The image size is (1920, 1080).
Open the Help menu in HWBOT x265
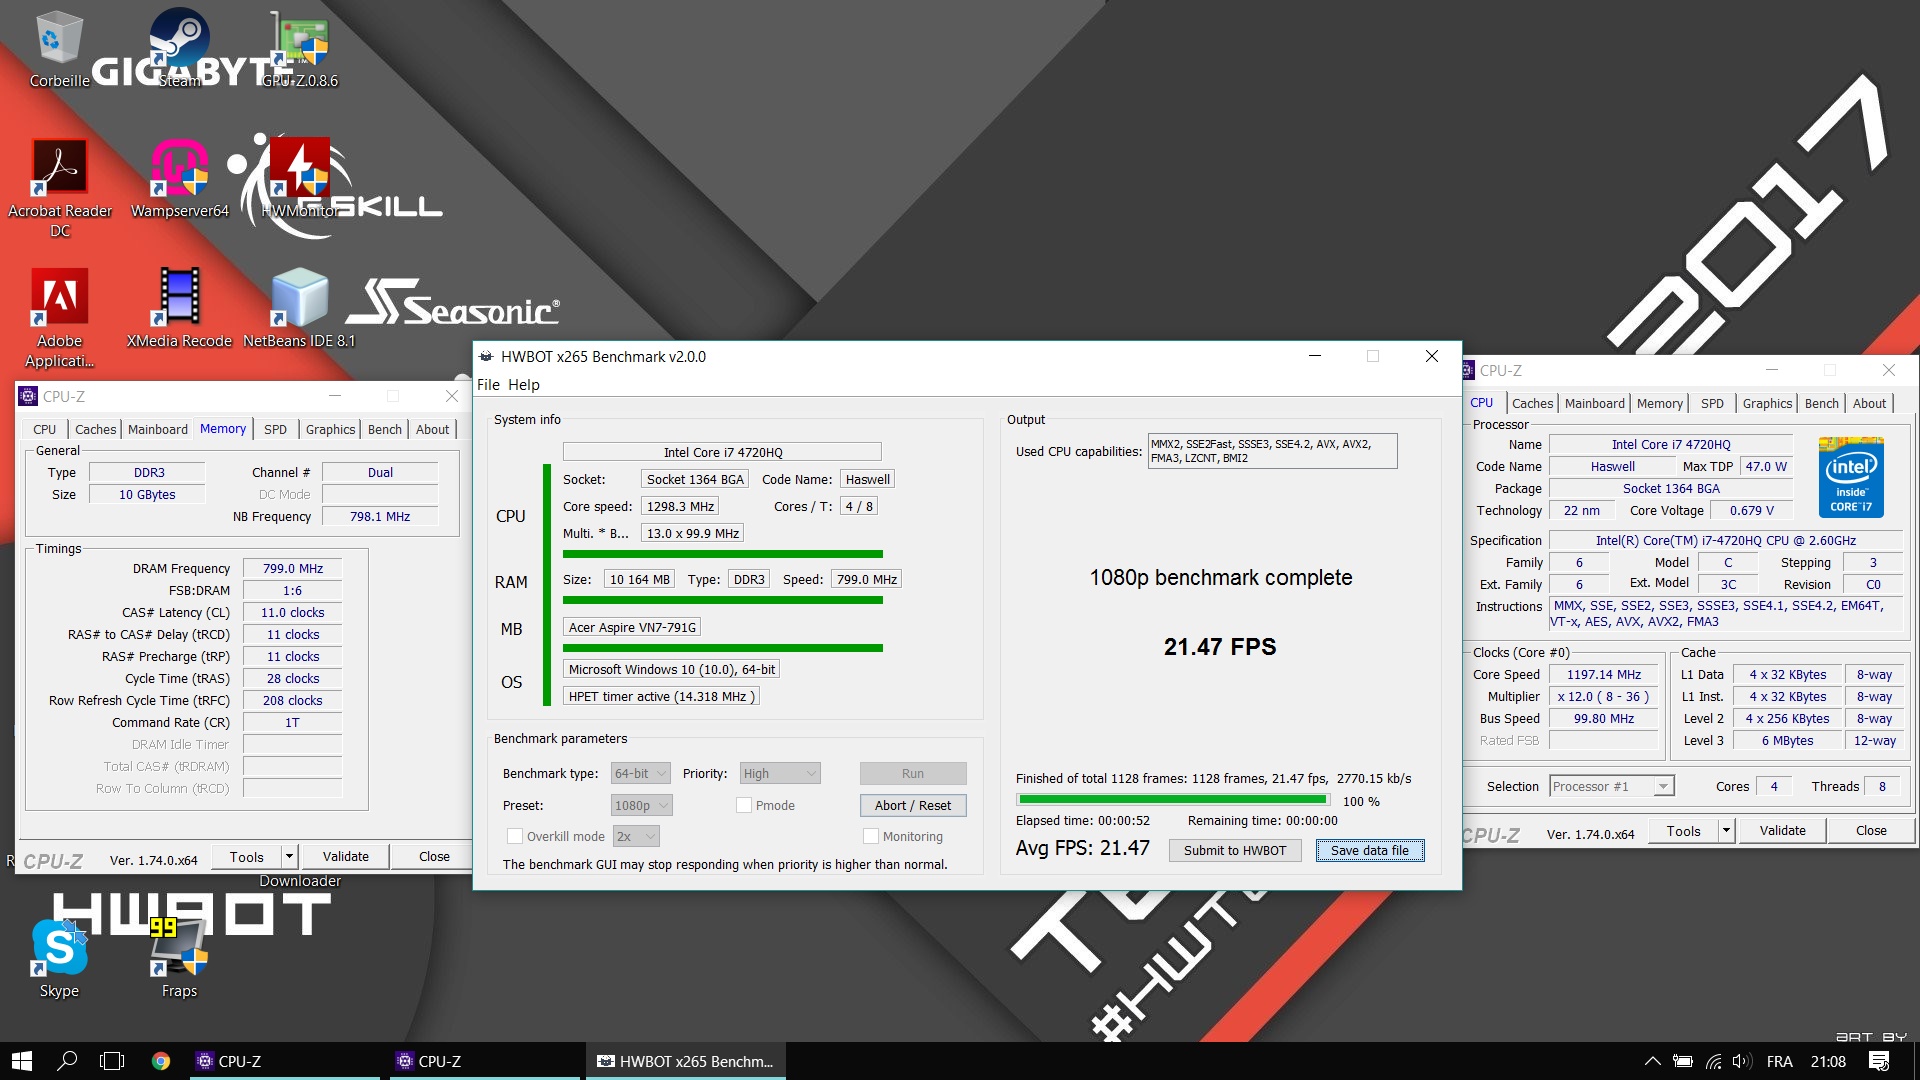pyautogui.click(x=523, y=385)
